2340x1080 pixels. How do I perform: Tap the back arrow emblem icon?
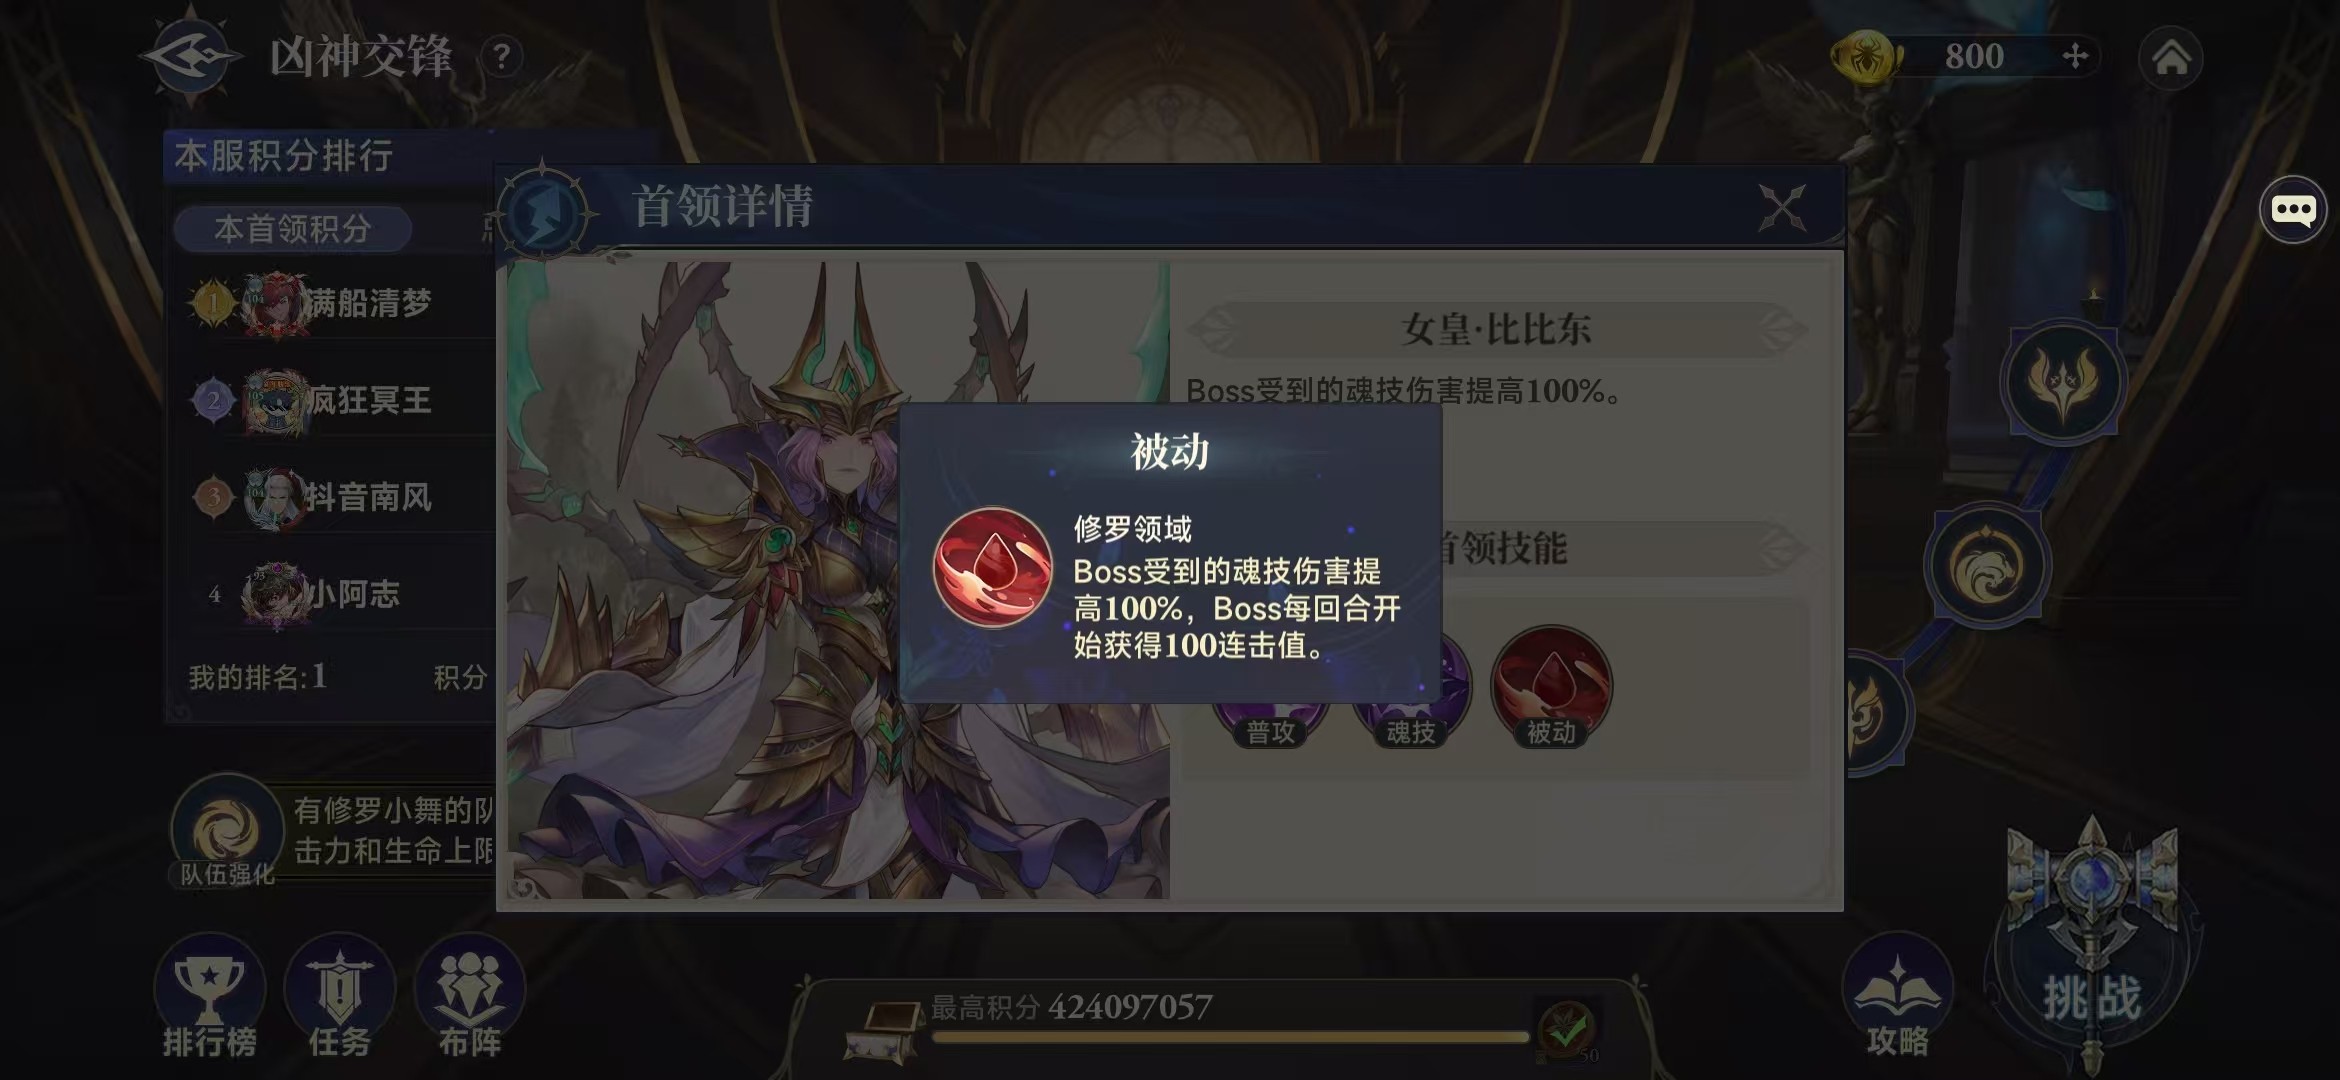pyautogui.click(x=190, y=57)
